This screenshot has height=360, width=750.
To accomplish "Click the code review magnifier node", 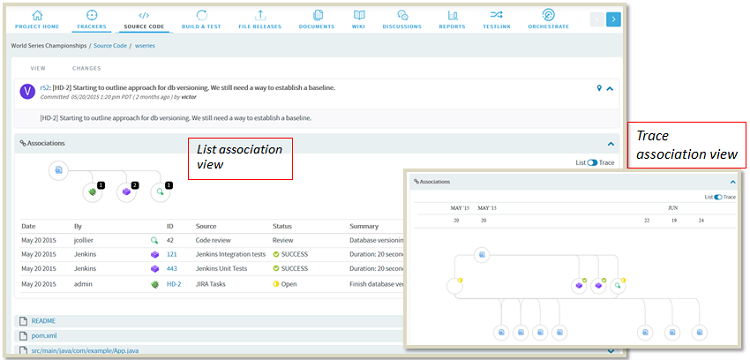I will pos(160,192).
